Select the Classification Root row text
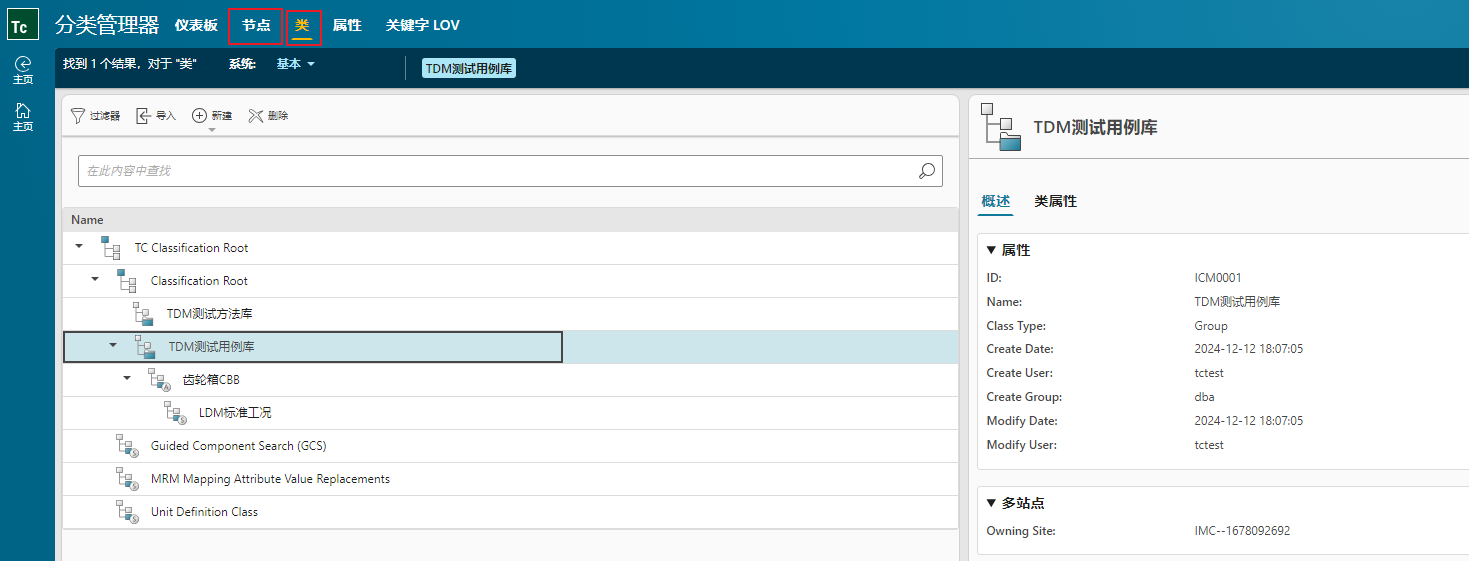This screenshot has height=561, width=1469. coord(199,281)
